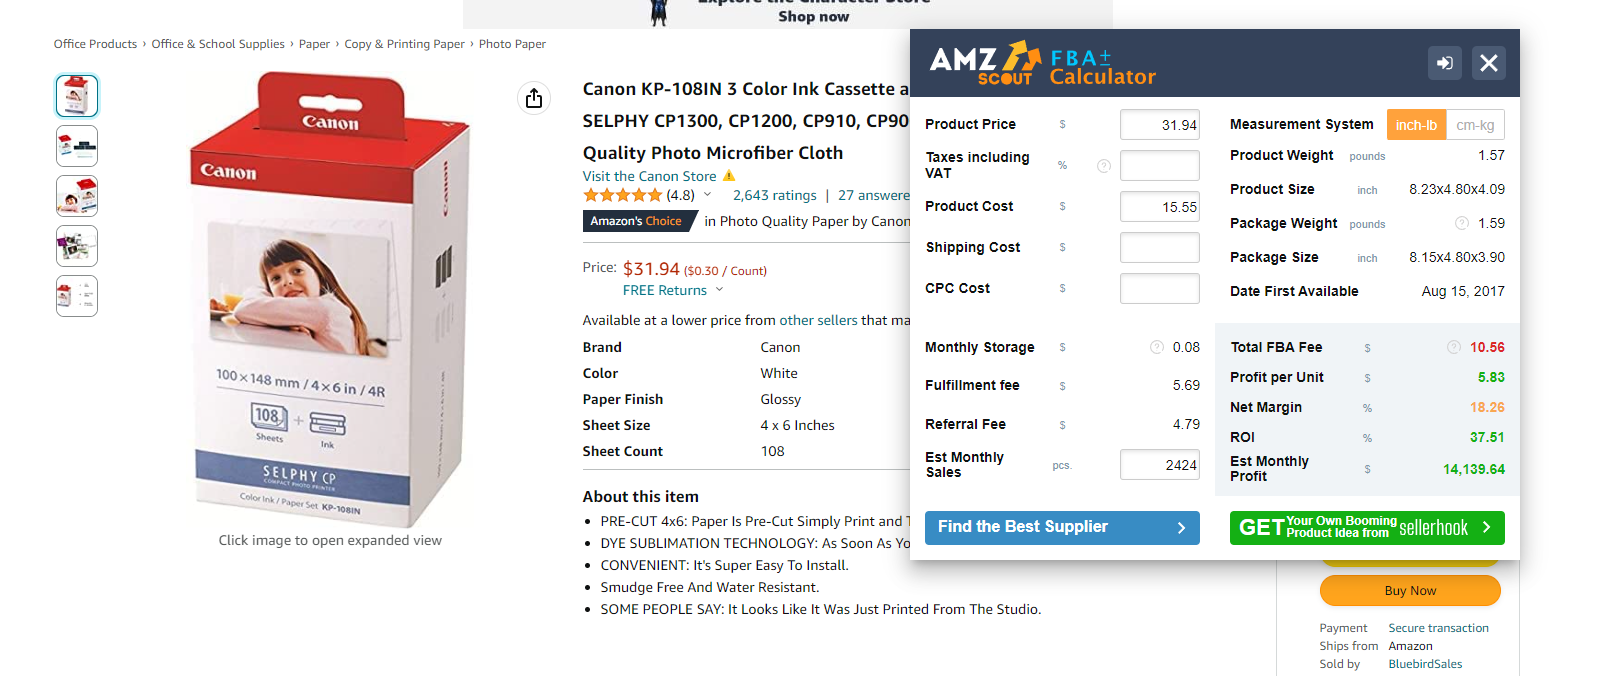1614x676 pixels.
Task: Expand the star rating breakdown dropdown
Action: coord(708,195)
